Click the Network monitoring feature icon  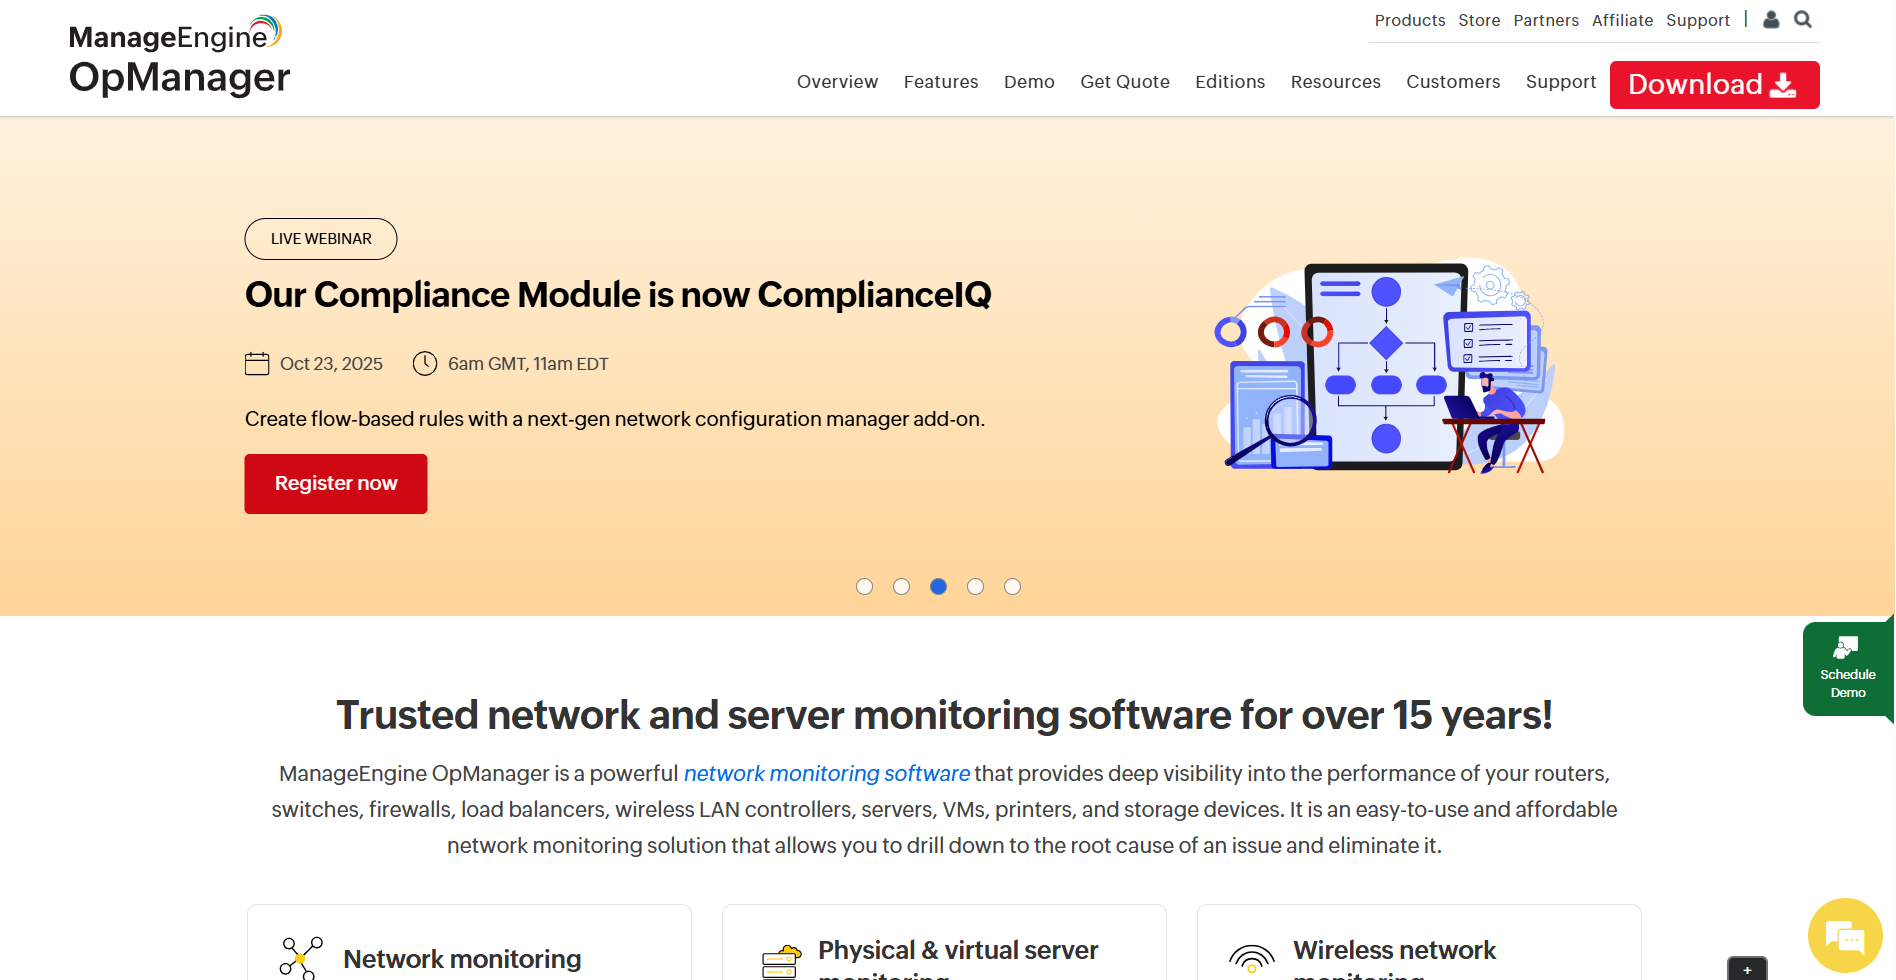pyautogui.click(x=299, y=957)
